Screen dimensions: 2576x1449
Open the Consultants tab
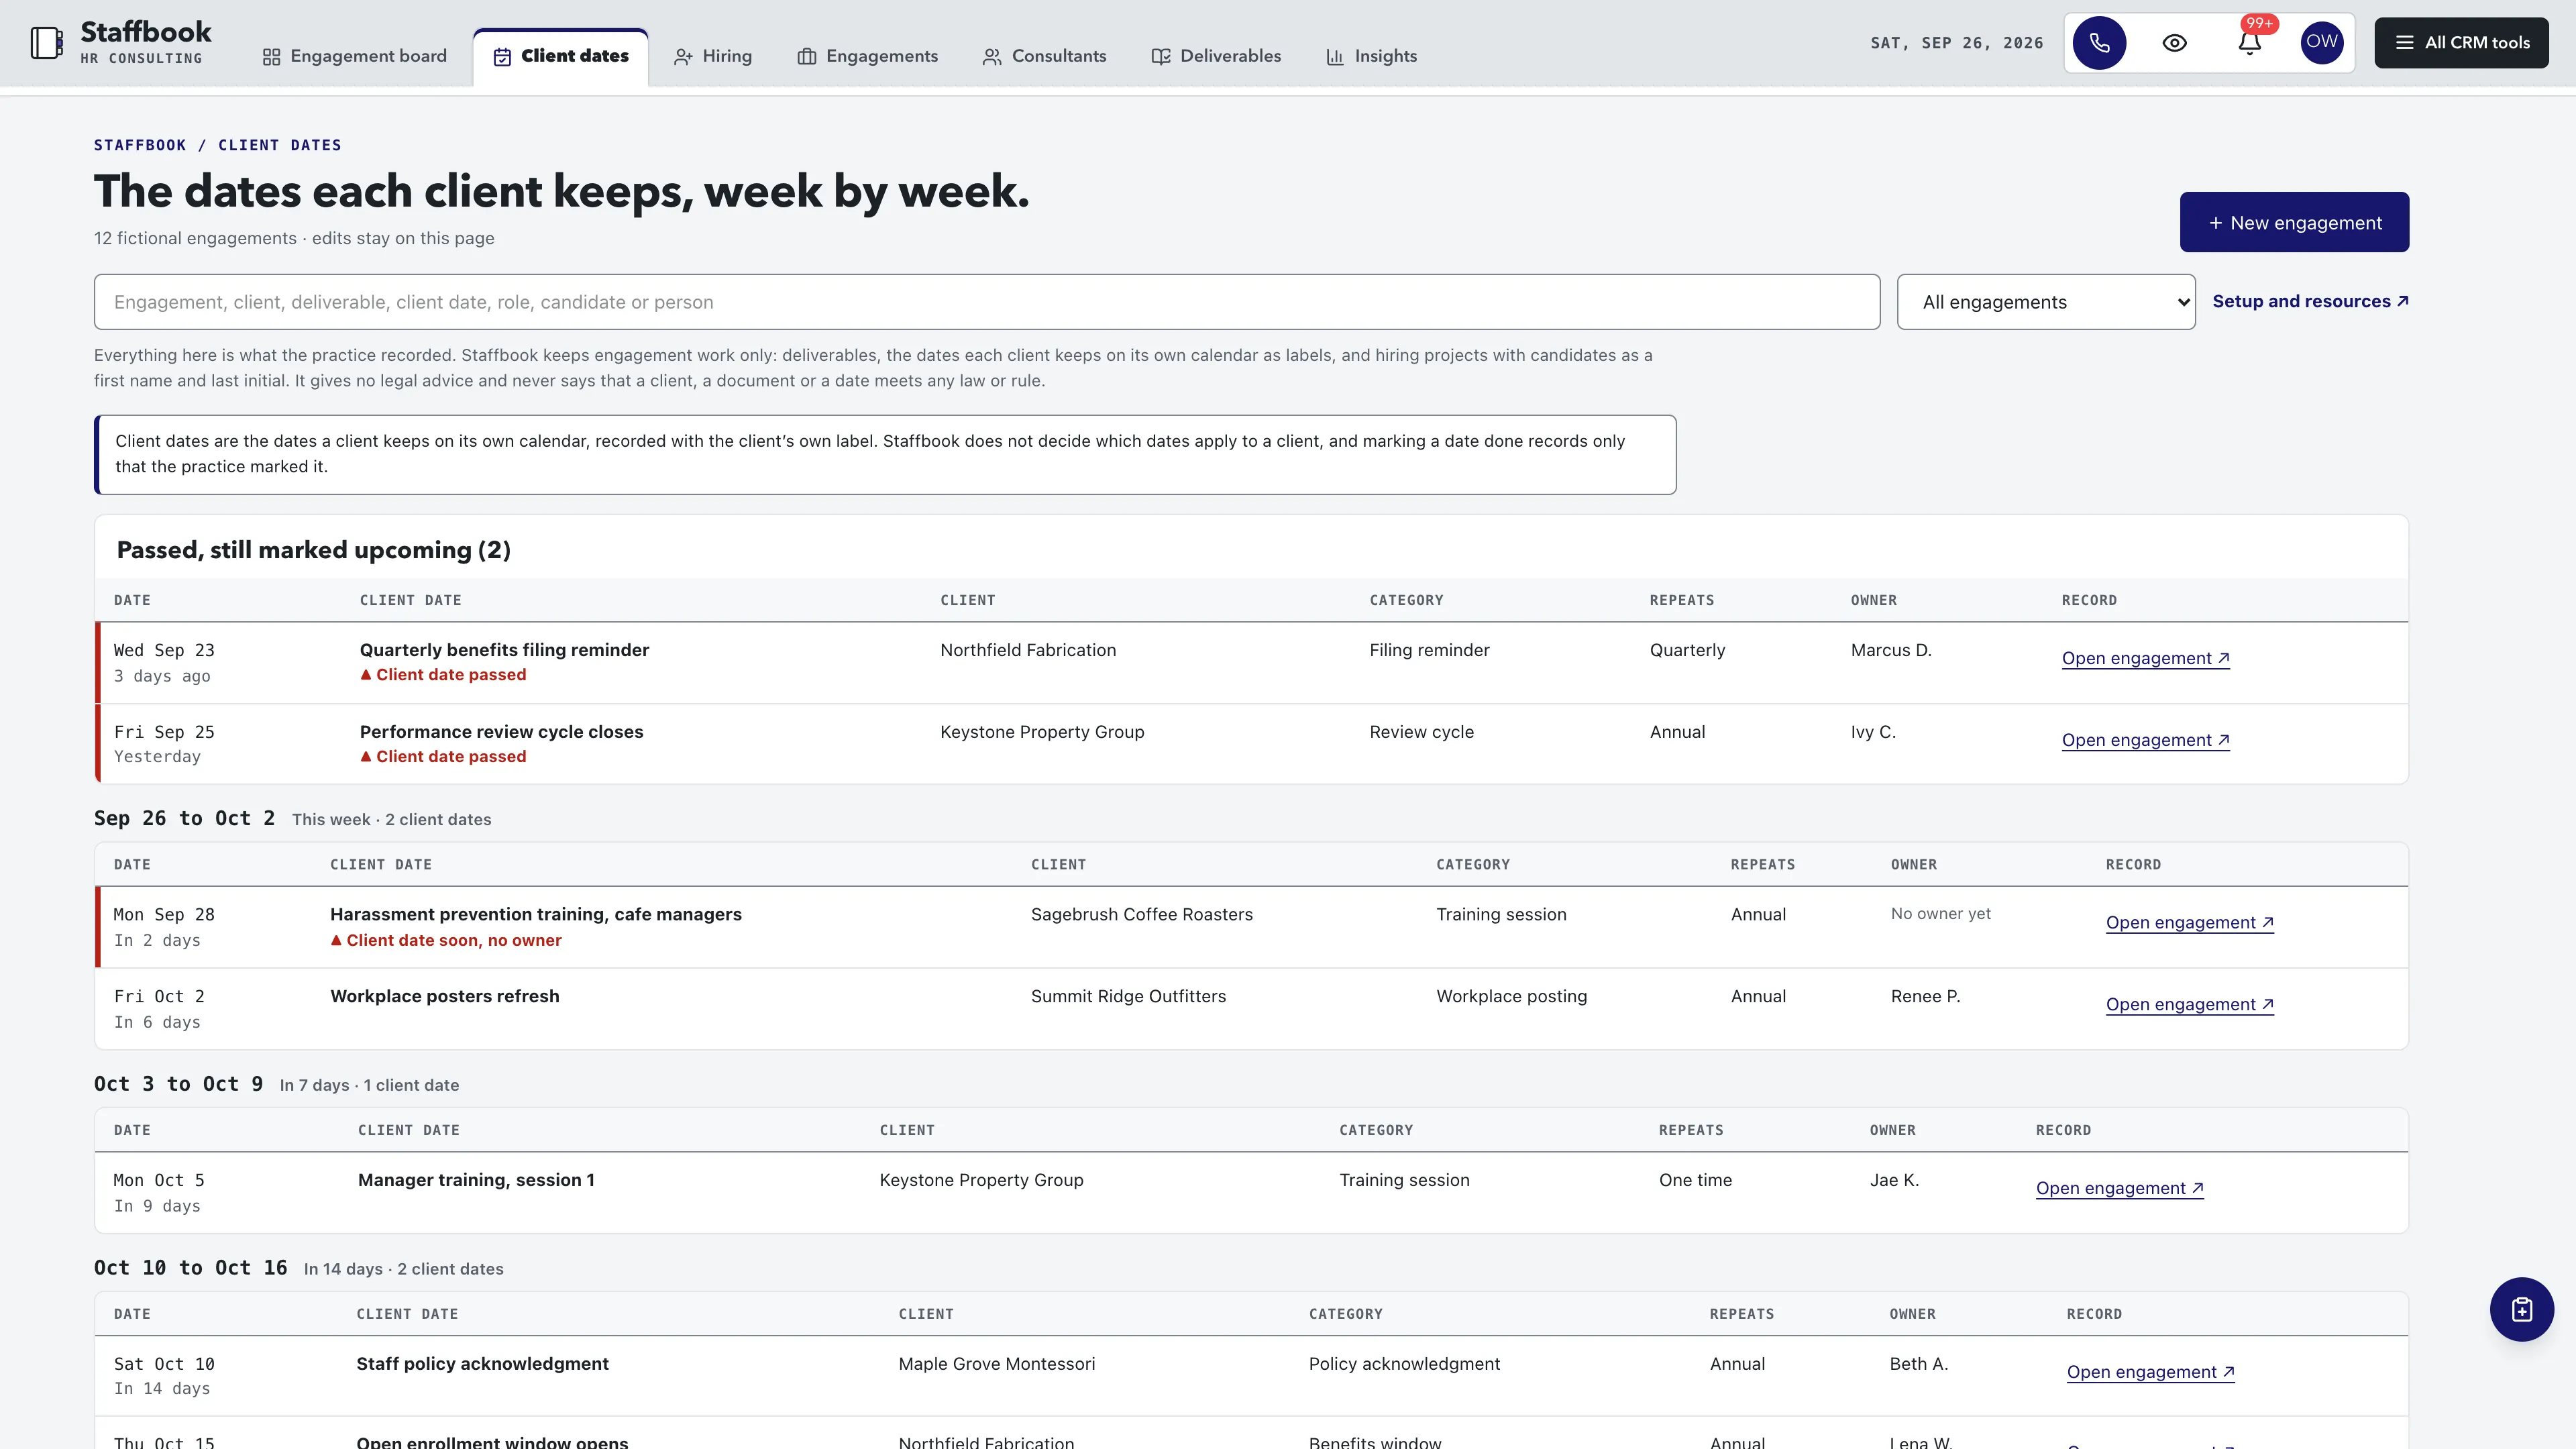click(1044, 56)
